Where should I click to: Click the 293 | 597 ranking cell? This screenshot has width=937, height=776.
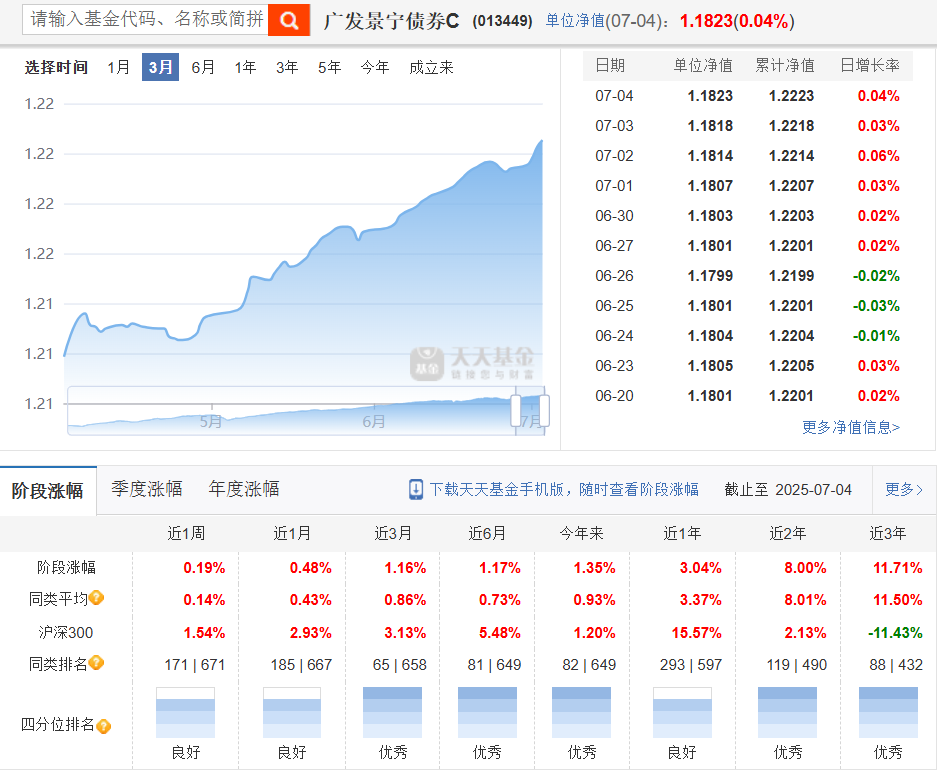tap(691, 665)
